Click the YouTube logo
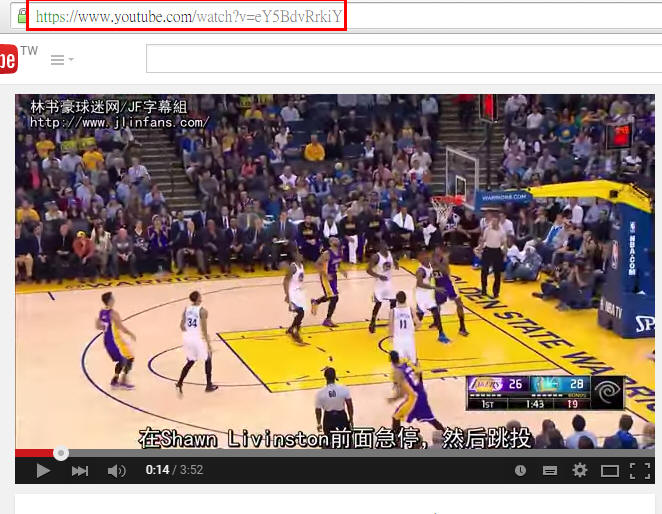The height and width of the screenshot is (514, 662). (x=8, y=59)
